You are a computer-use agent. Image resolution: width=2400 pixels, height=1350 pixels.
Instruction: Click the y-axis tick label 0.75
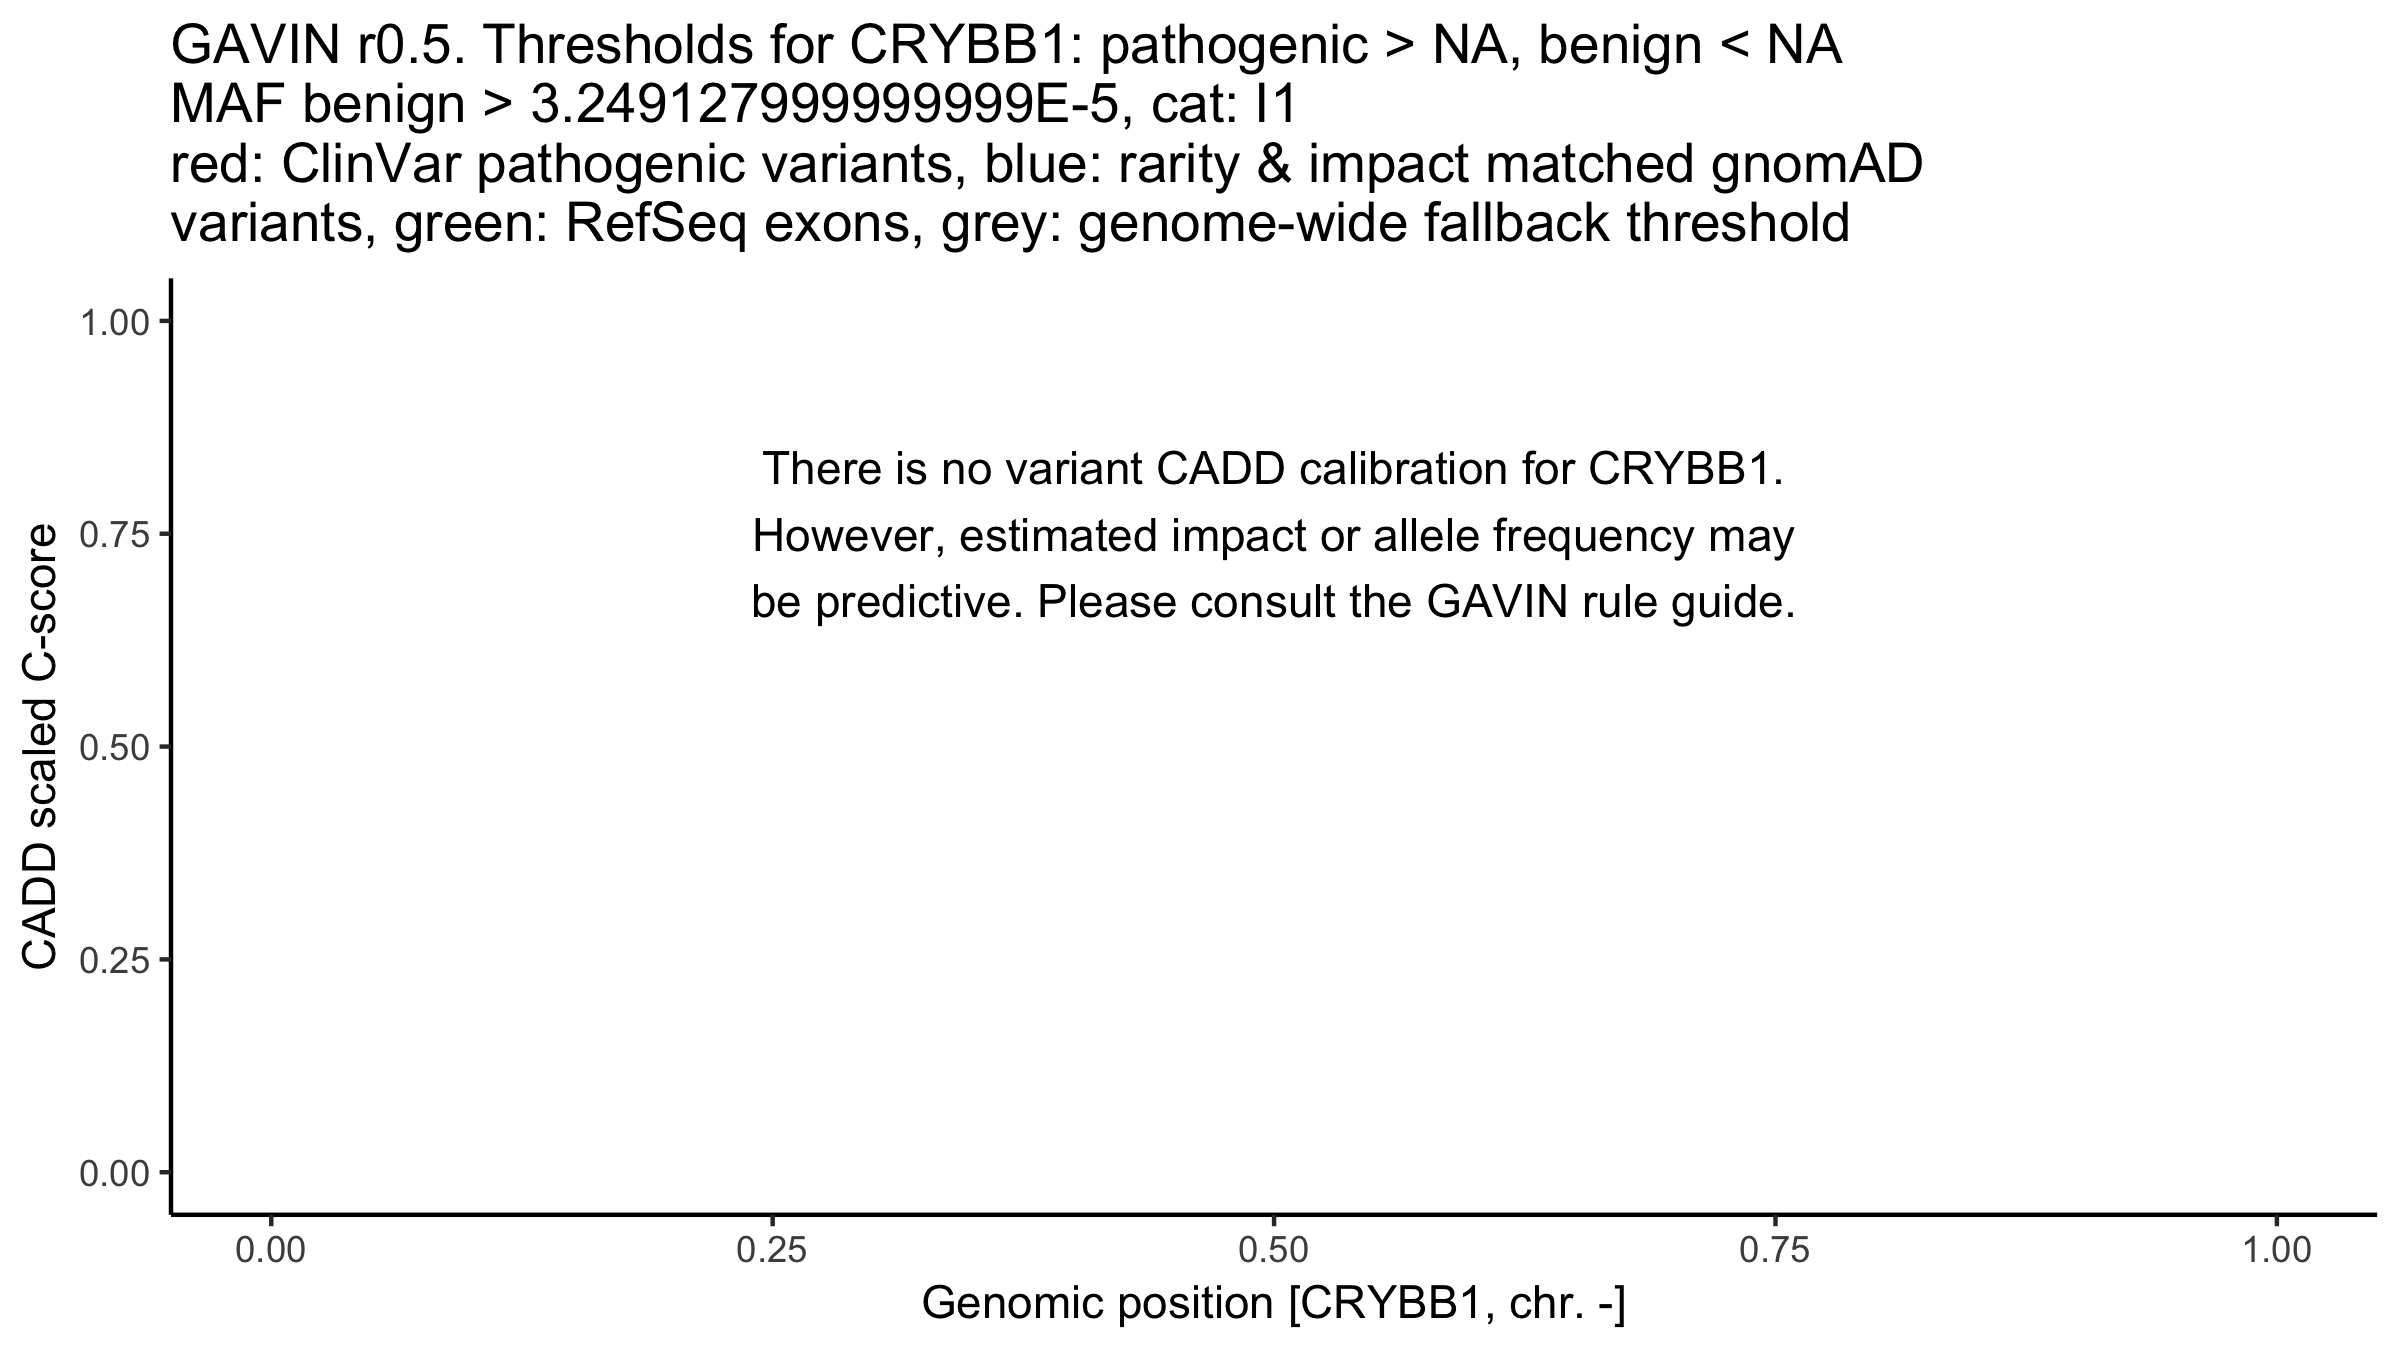pos(113,535)
